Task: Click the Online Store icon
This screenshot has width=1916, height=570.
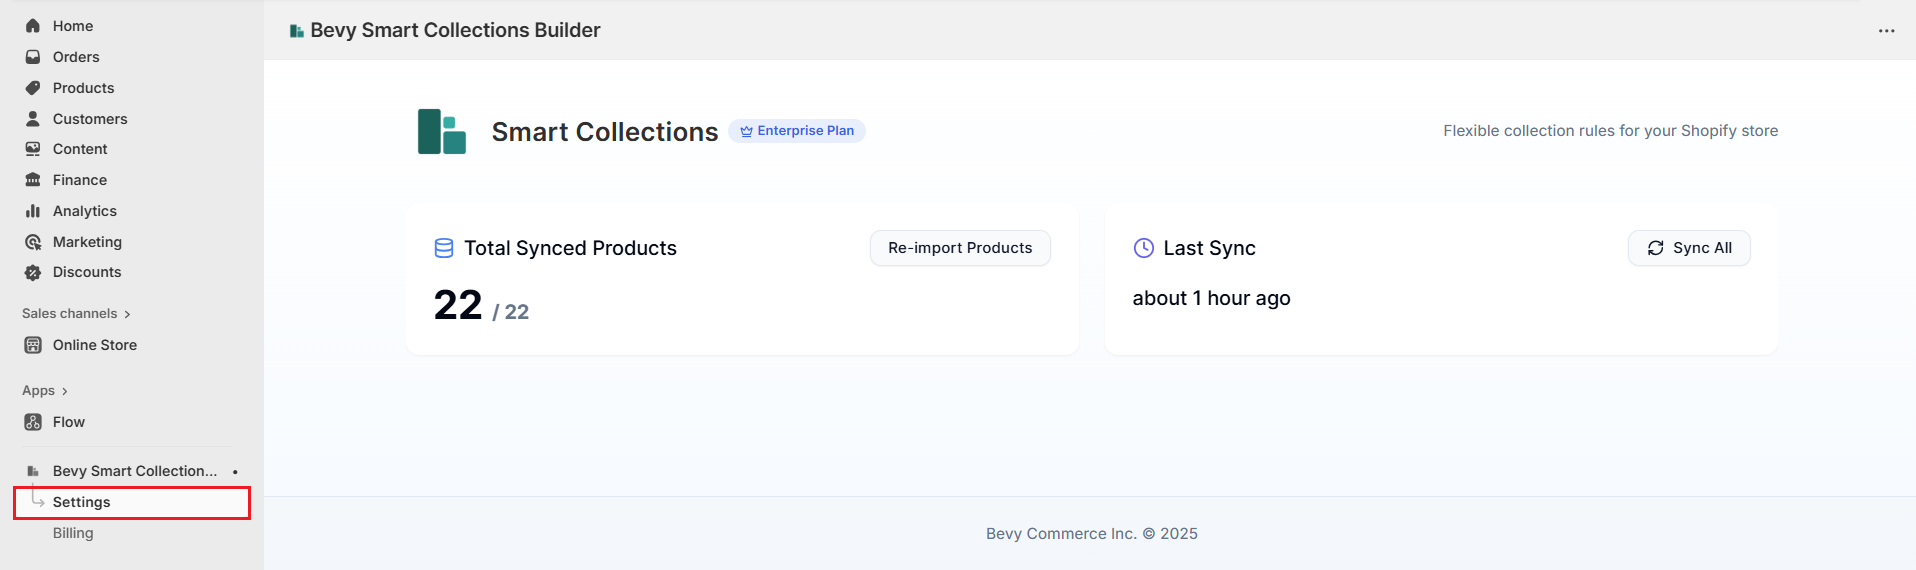Action: (33, 345)
